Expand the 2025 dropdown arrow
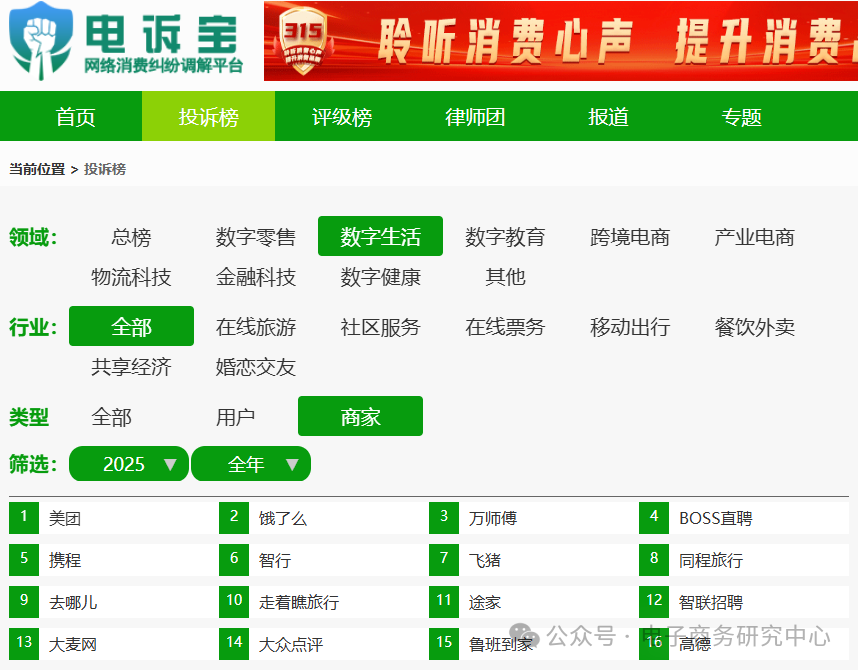This screenshot has width=858, height=670. coord(170,464)
